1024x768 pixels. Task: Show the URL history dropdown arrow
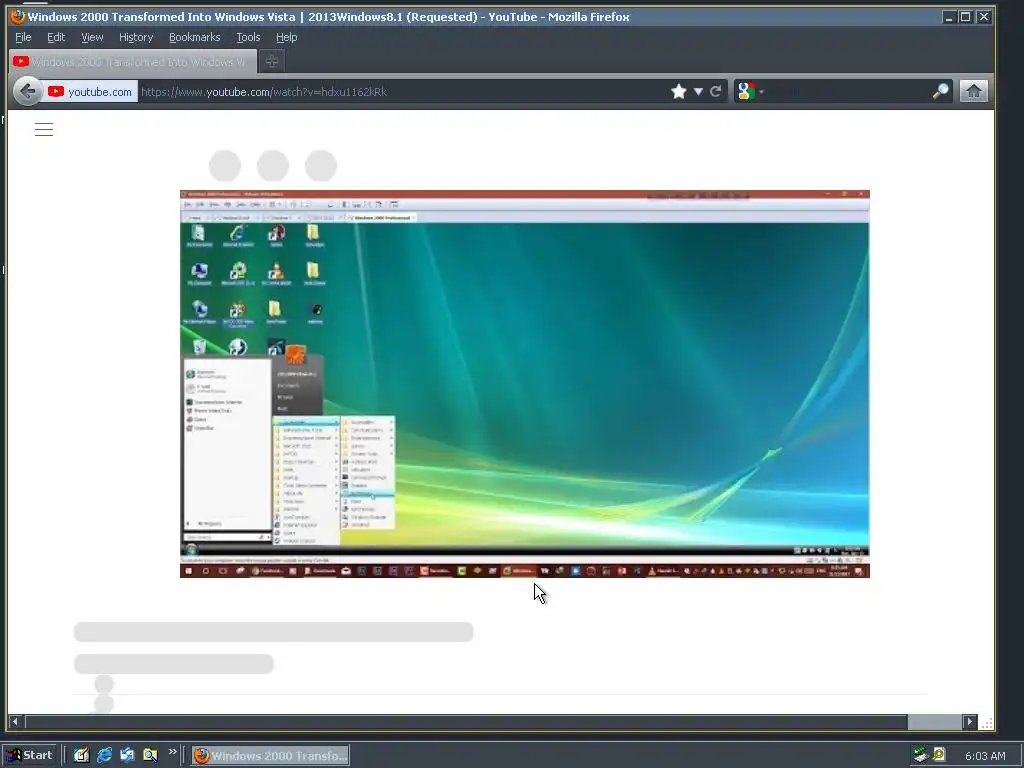pyautogui.click(x=698, y=91)
